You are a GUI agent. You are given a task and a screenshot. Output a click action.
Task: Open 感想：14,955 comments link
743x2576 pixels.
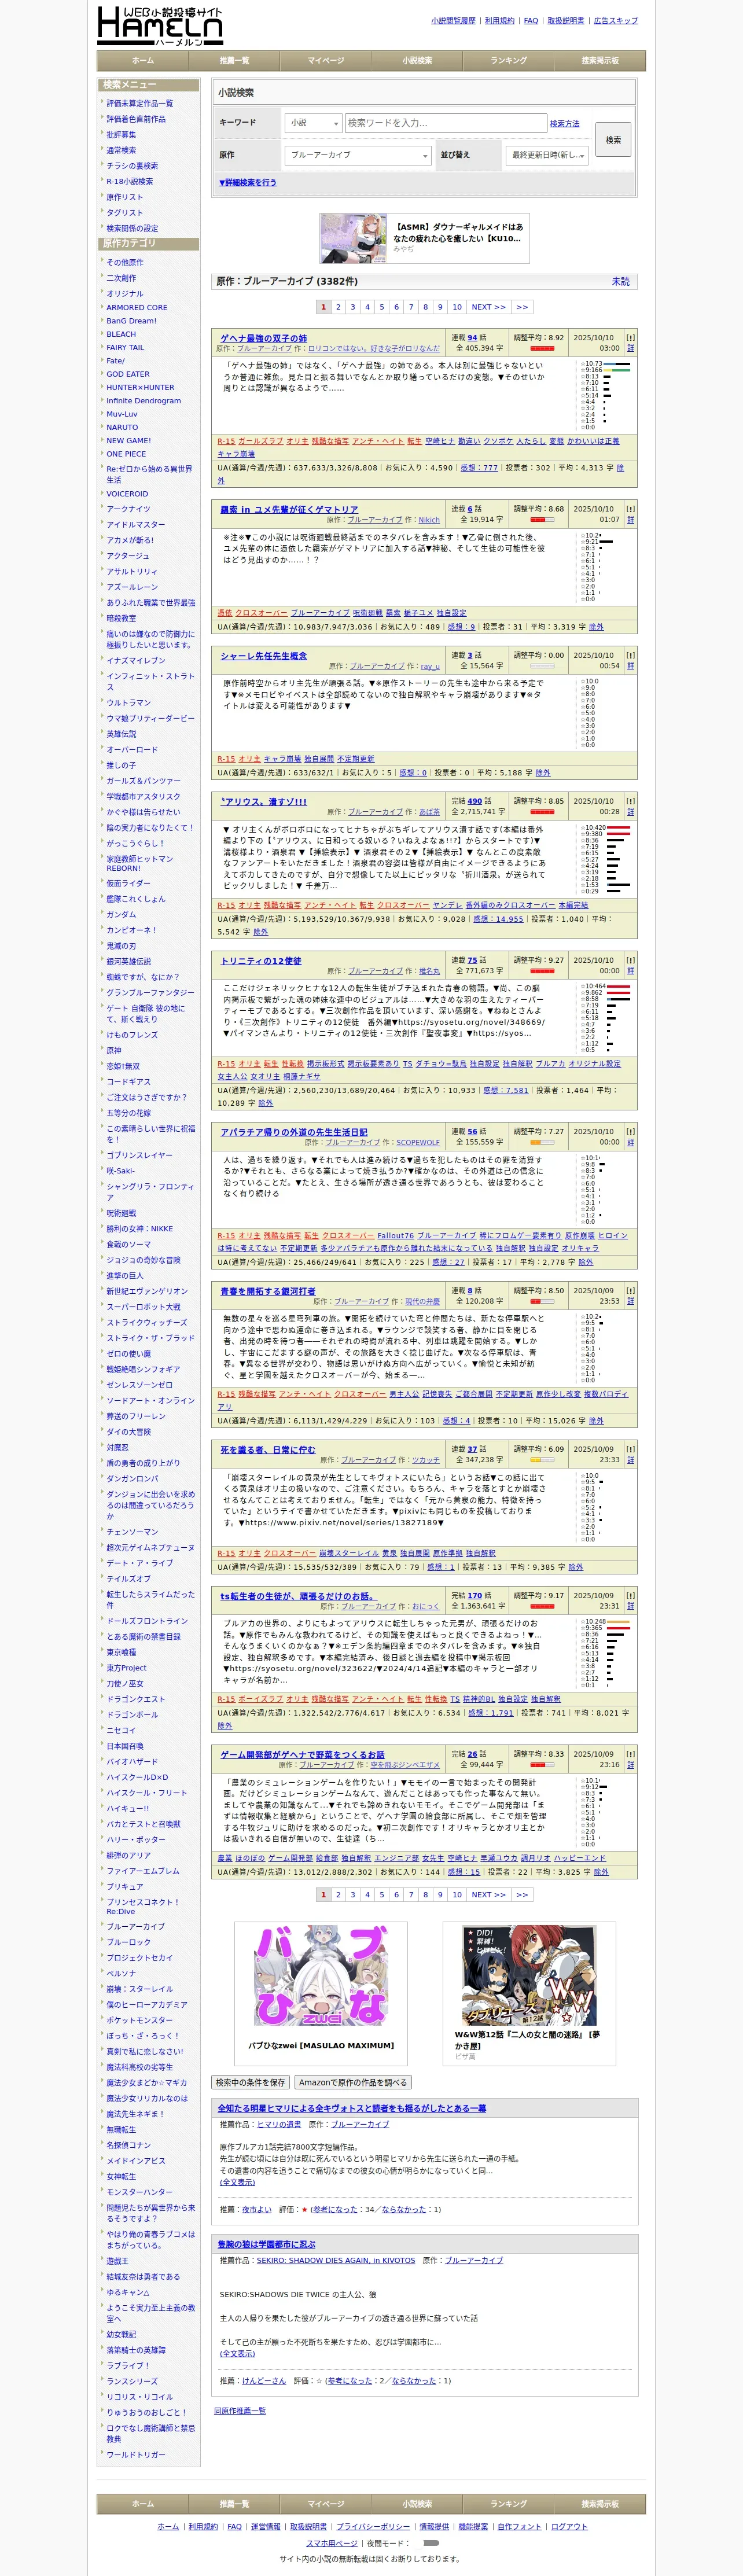(498, 919)
